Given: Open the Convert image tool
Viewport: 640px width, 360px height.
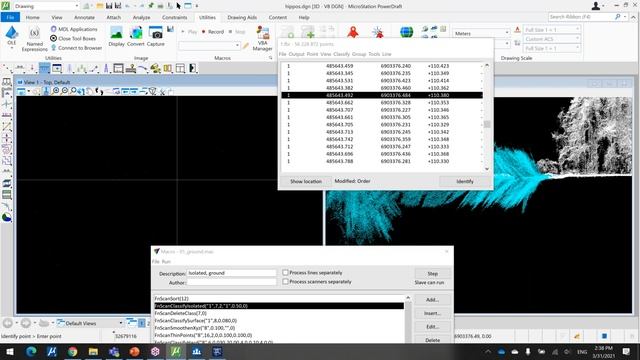Looking at the screenshot, I should [136, 37].
